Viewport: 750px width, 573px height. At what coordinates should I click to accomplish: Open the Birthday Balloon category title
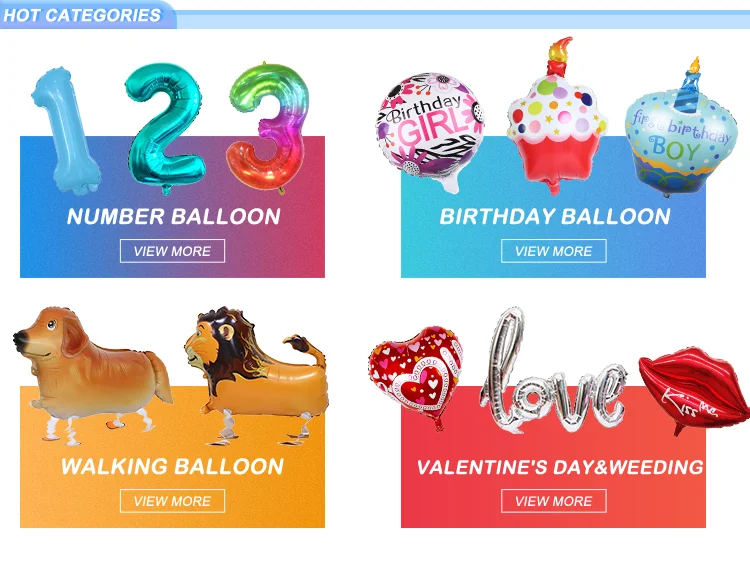(555, 217)
